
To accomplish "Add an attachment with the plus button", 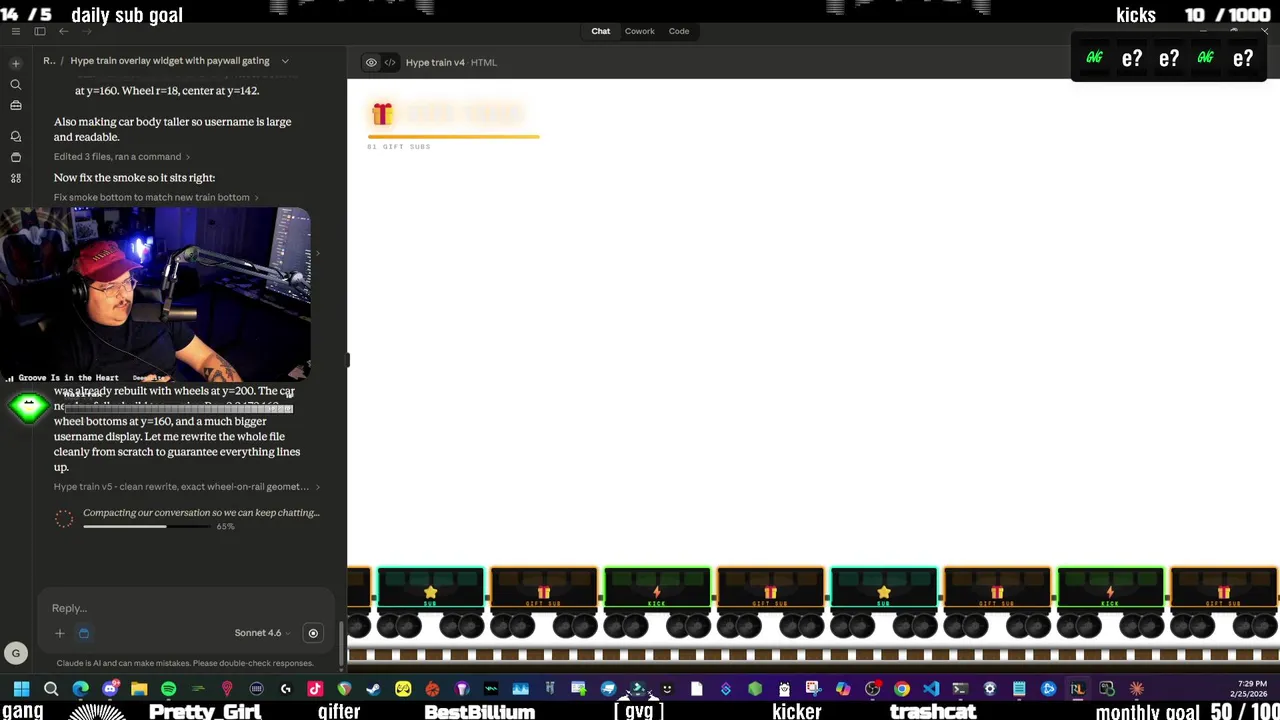I will [x=59, y=633].
